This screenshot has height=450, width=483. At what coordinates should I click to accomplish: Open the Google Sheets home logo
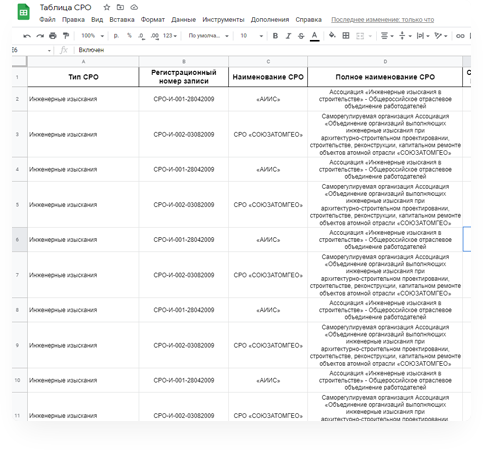point(23,12)
